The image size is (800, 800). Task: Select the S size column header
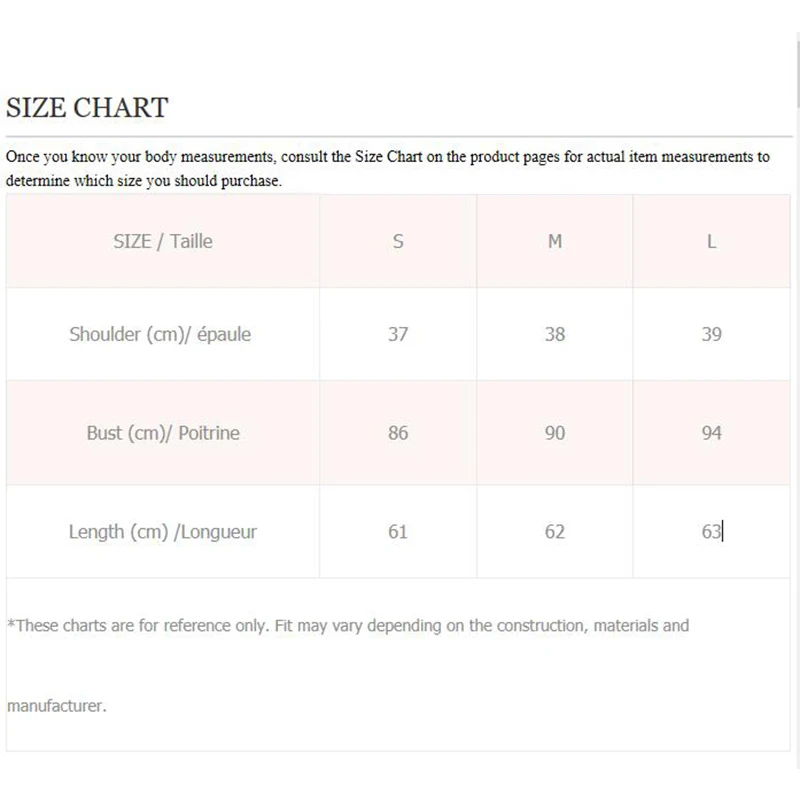click(398, 241)
